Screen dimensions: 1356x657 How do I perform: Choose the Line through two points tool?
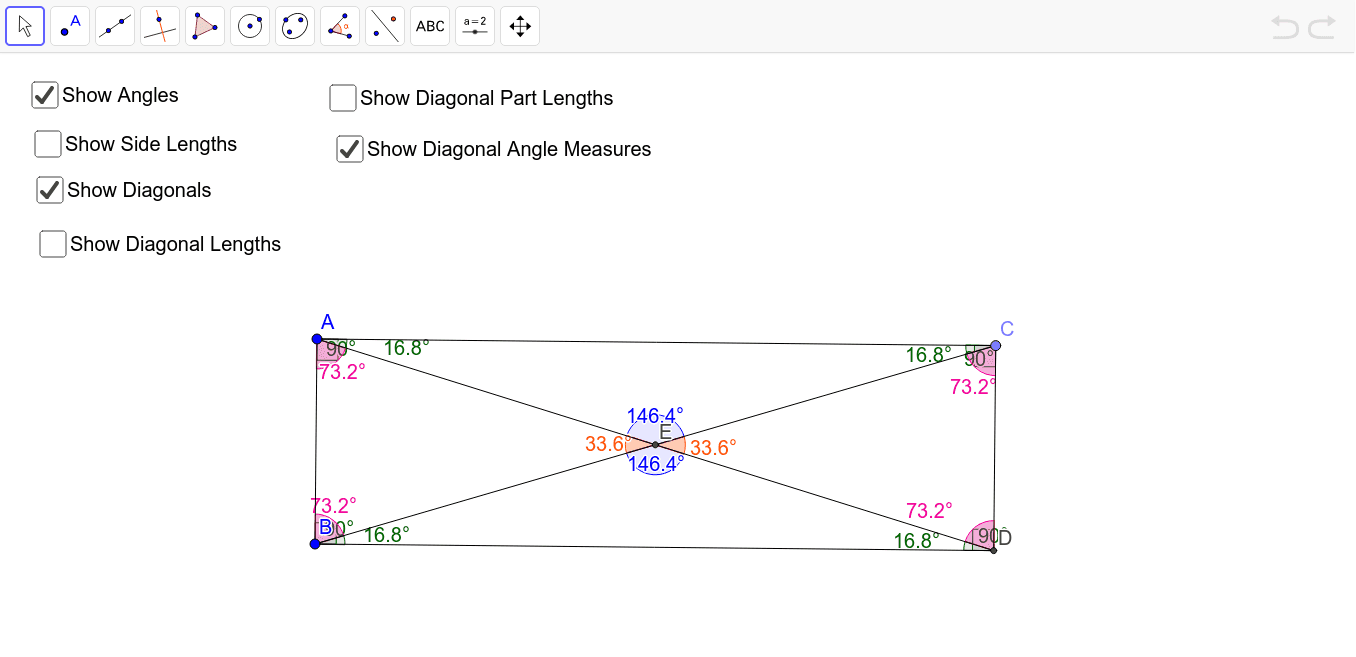click(115, 25)
